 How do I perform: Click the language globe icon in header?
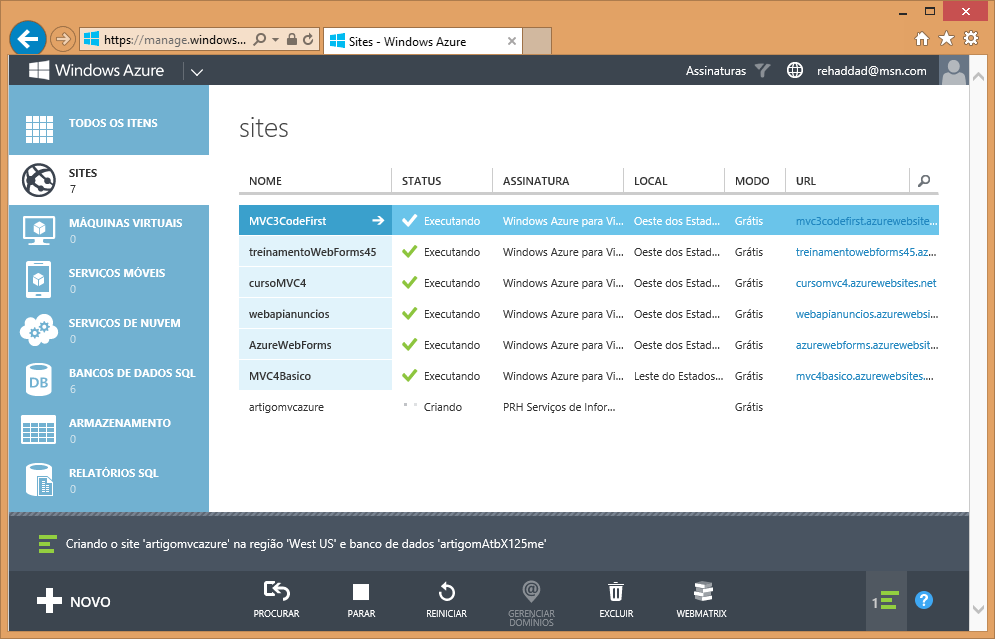pos(794,70)
